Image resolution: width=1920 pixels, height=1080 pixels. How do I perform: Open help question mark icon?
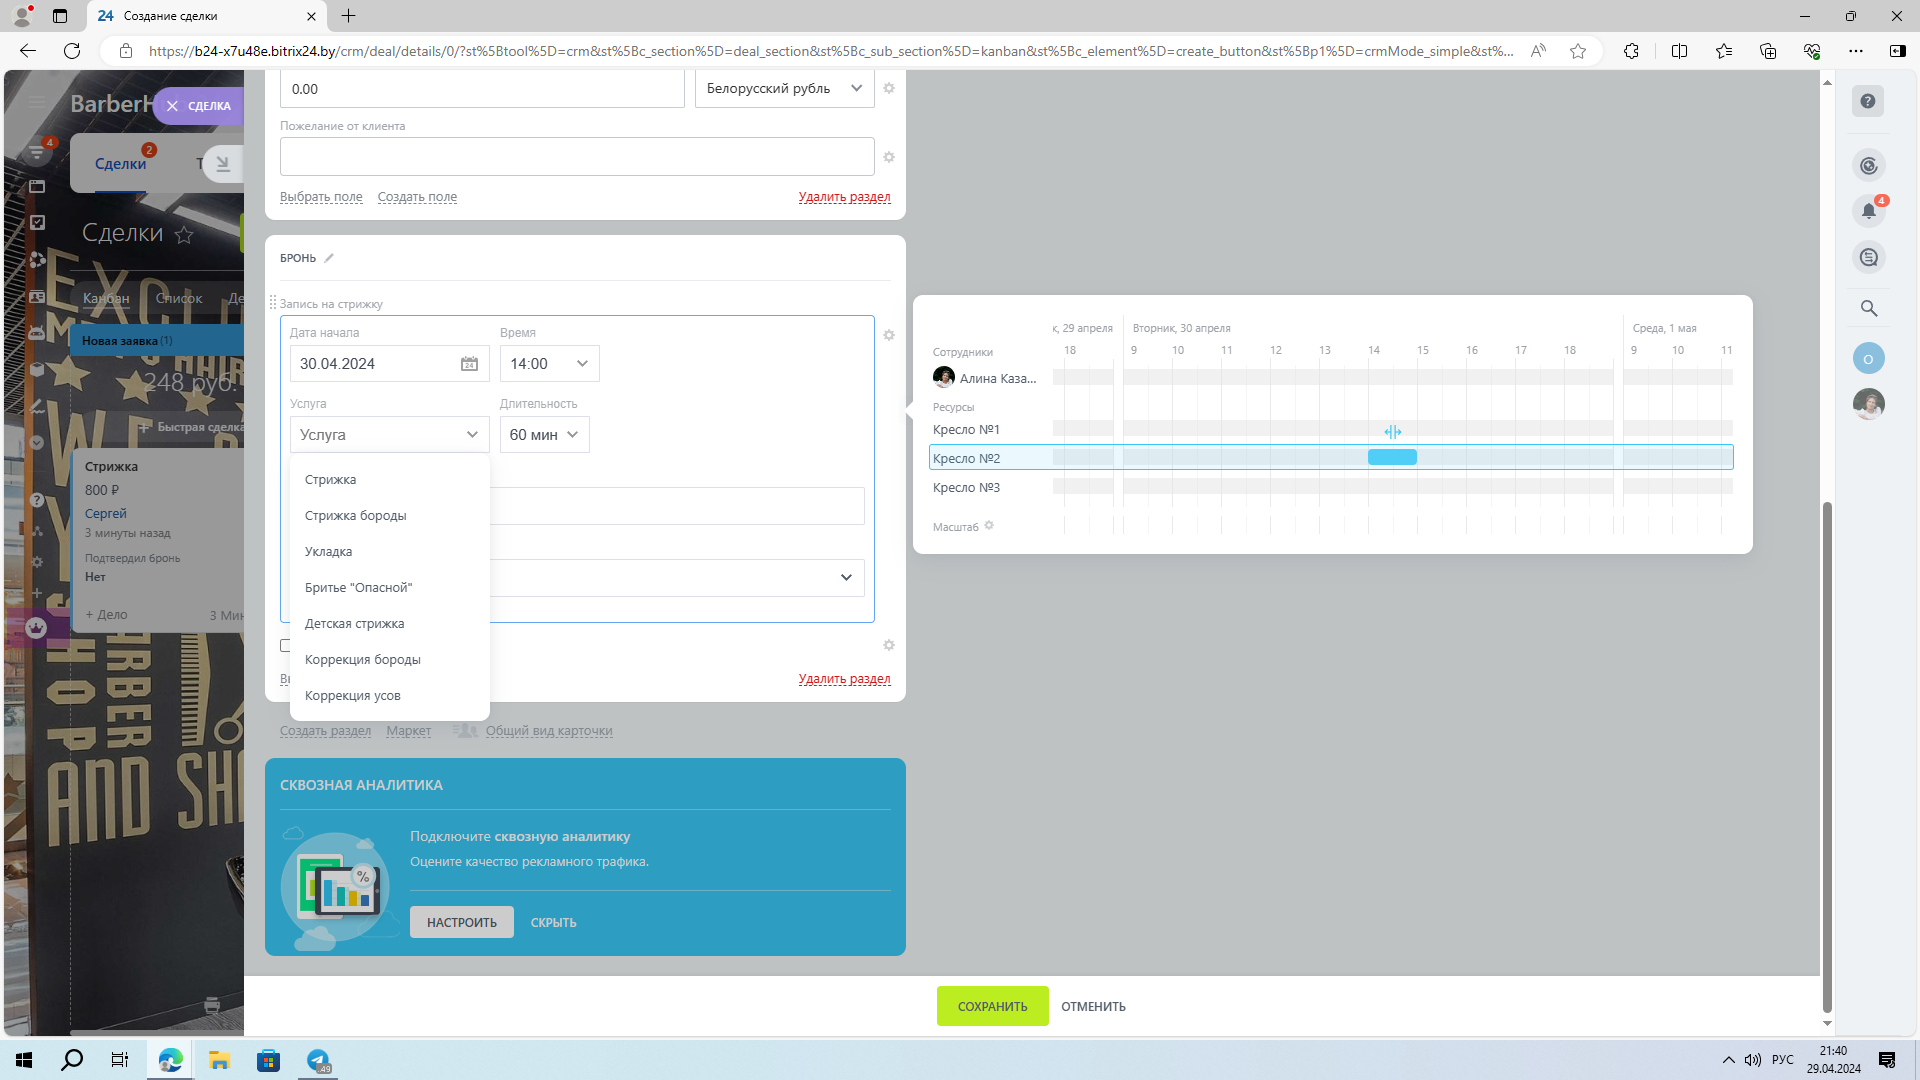[x=1868, y=102]
